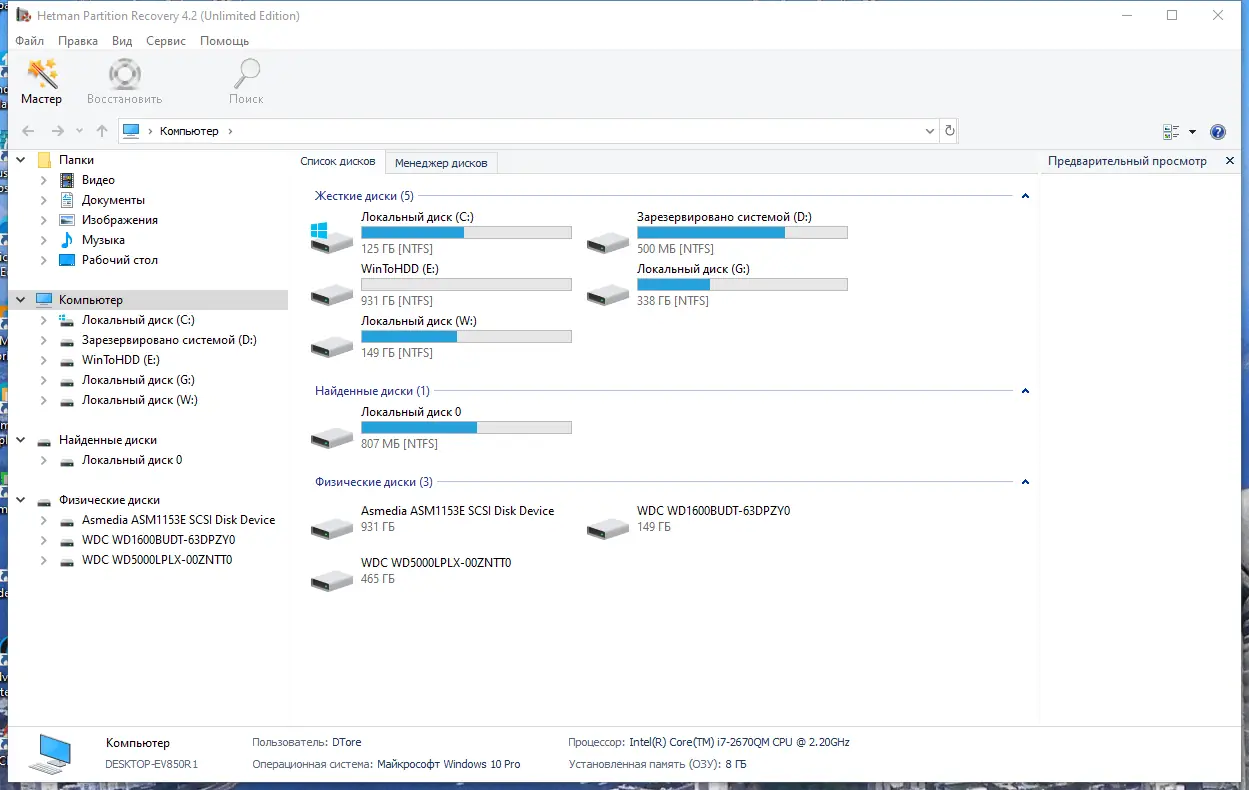This screenshot has width=1249, height=790.
Task: Expand Локальный диск (C:) in the tree
Action: pyautogui.click(x=43, y=320)
